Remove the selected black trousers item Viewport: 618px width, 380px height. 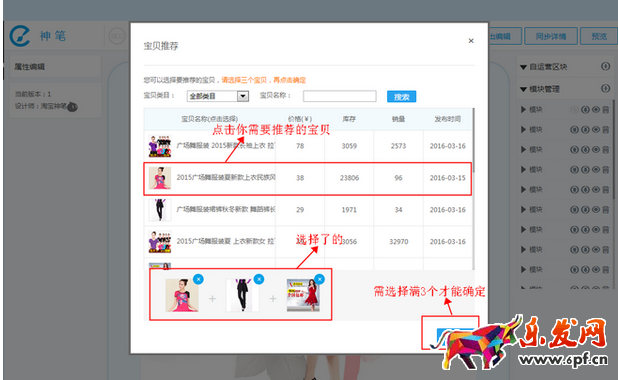click(259, 279)
